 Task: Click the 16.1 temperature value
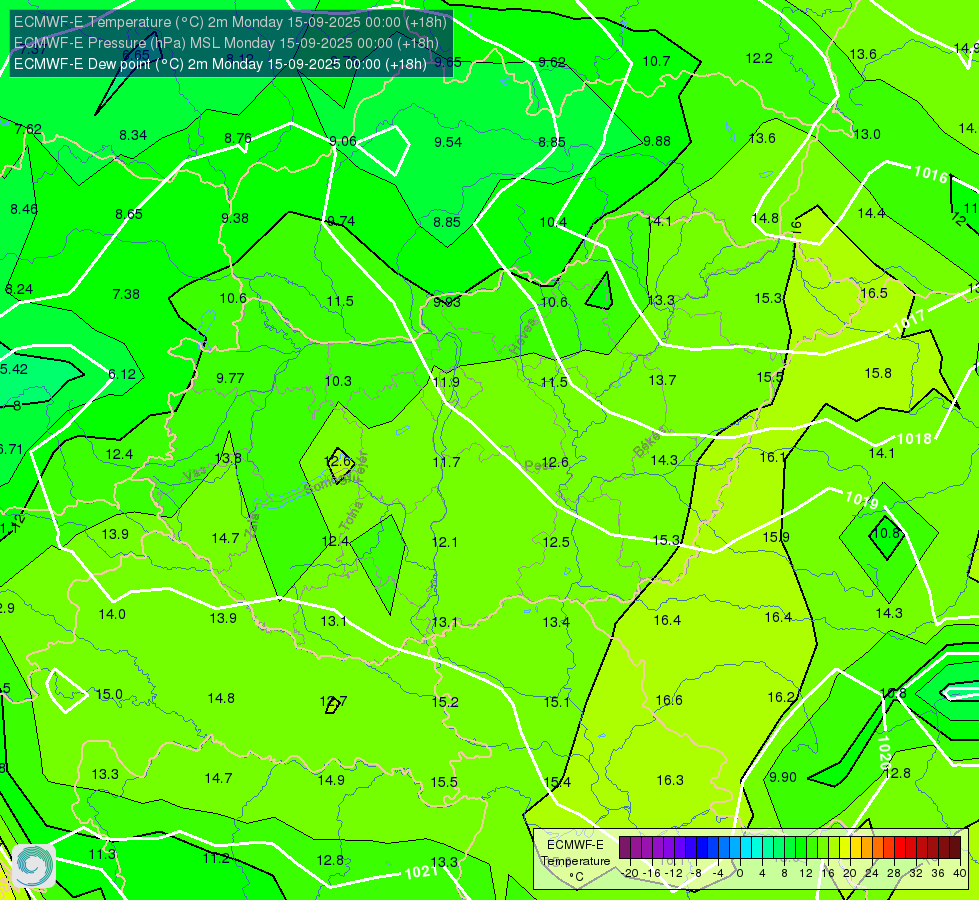773,458
